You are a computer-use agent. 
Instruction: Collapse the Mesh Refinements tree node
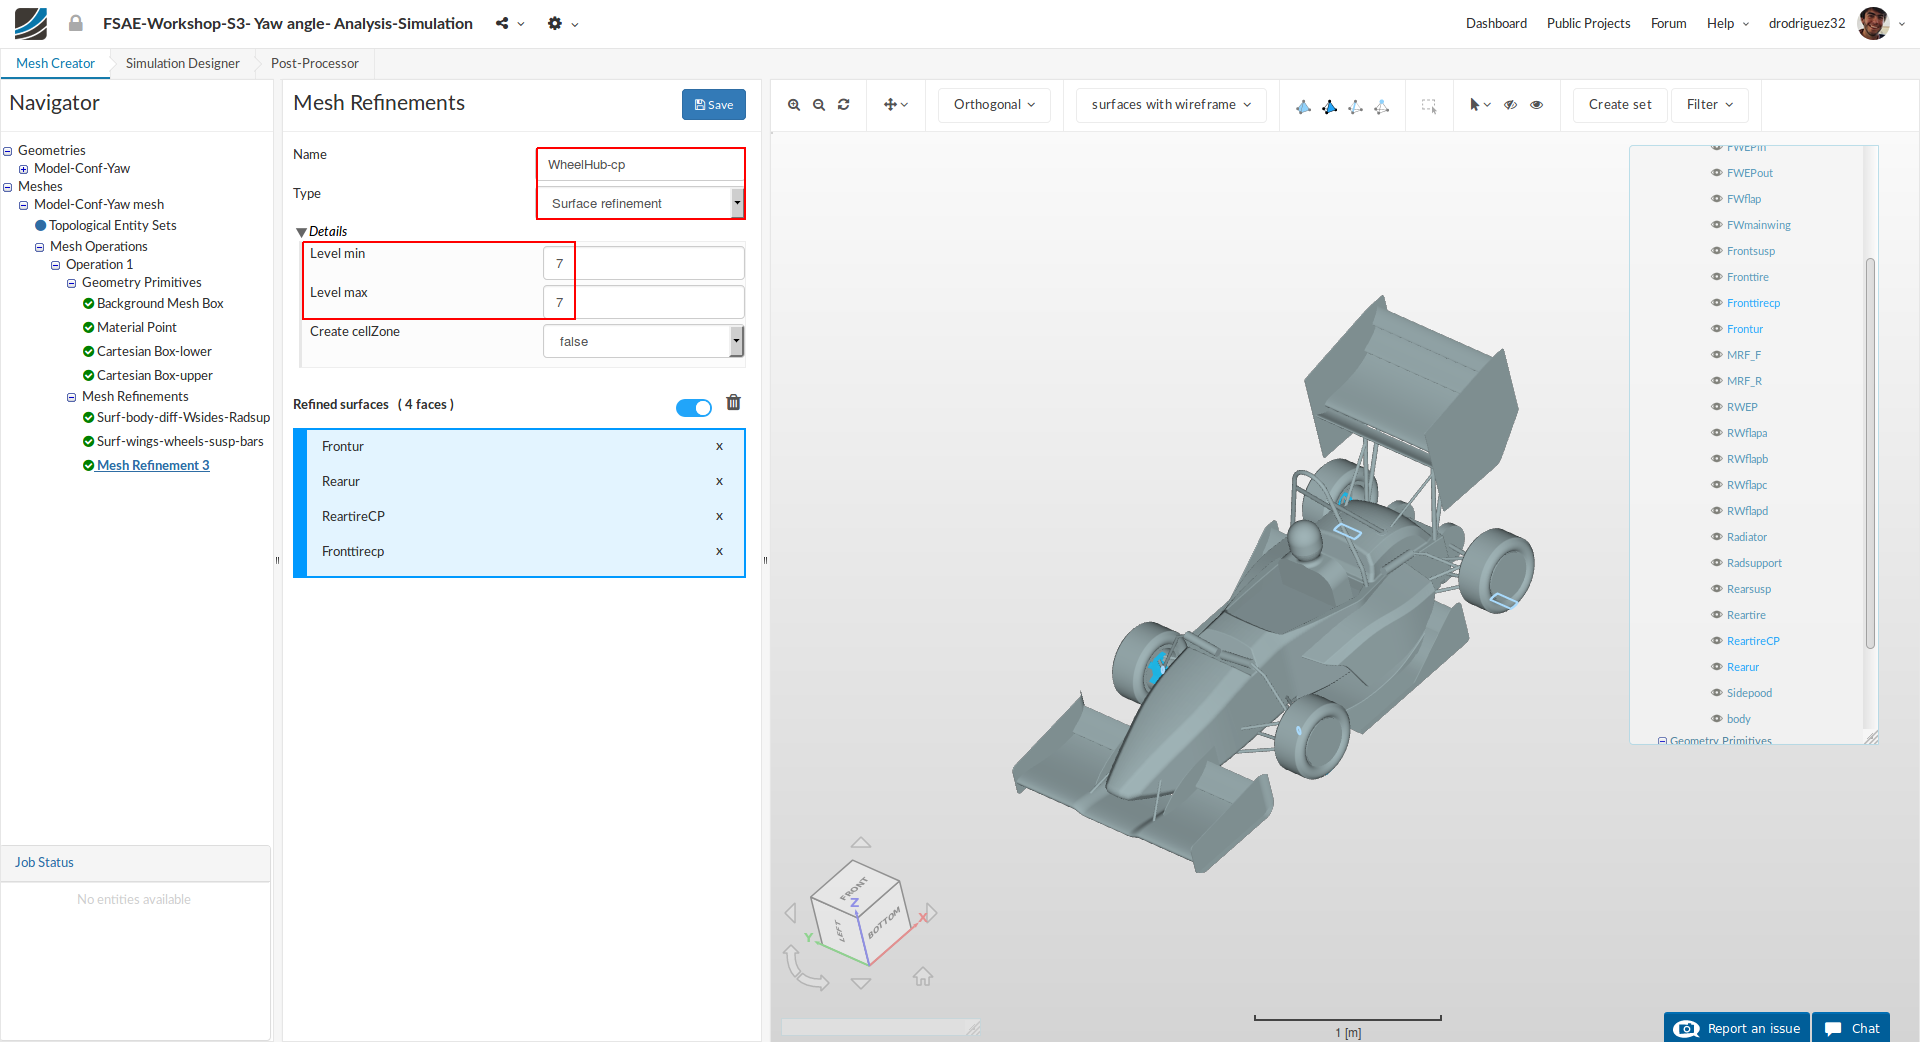(72, 397)
